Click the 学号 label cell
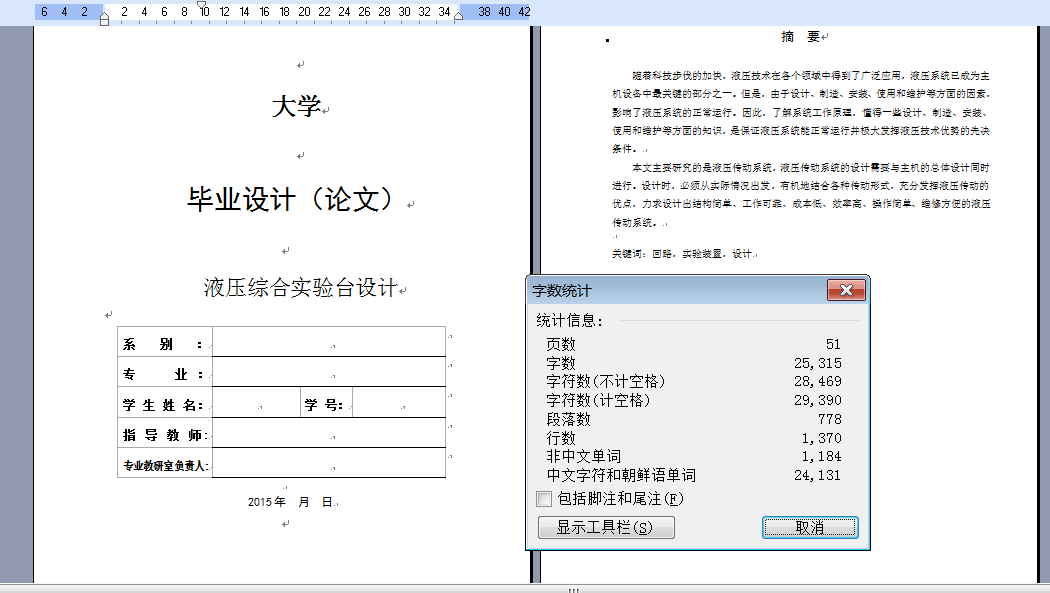1050x593 pixels. coord(326,403)
